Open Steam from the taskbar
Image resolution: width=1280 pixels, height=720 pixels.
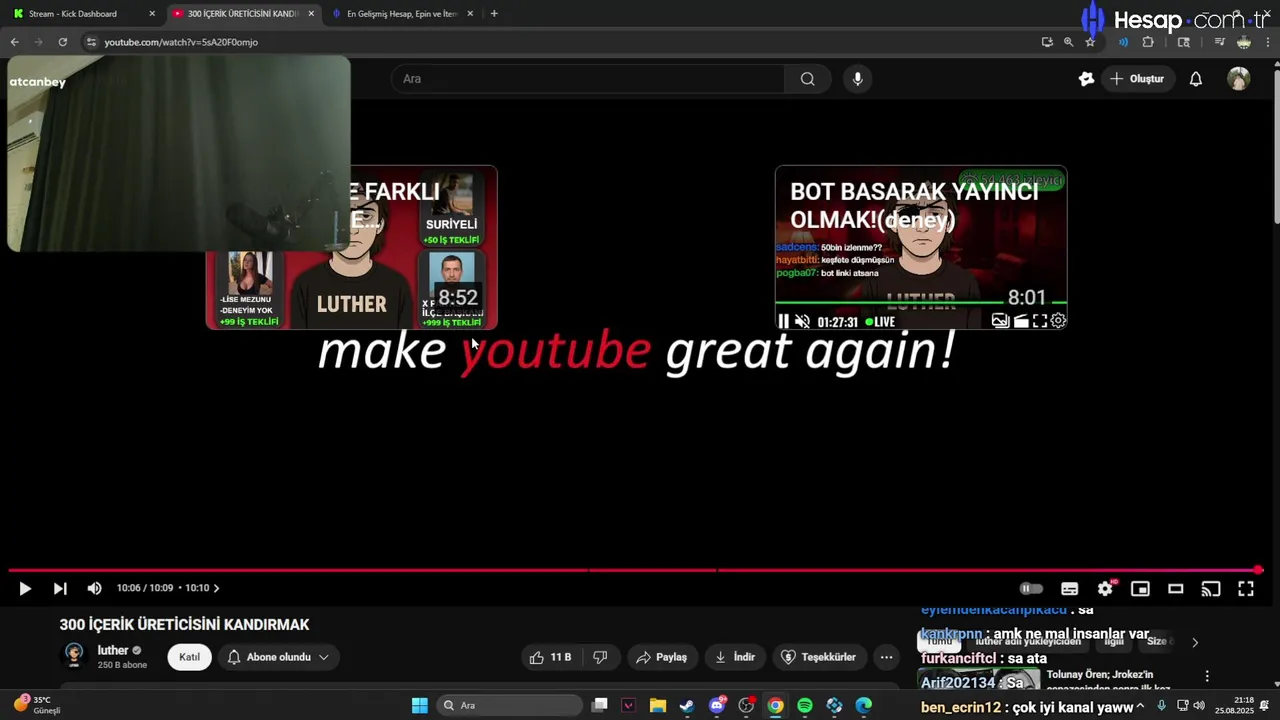[x=687, y=706]
